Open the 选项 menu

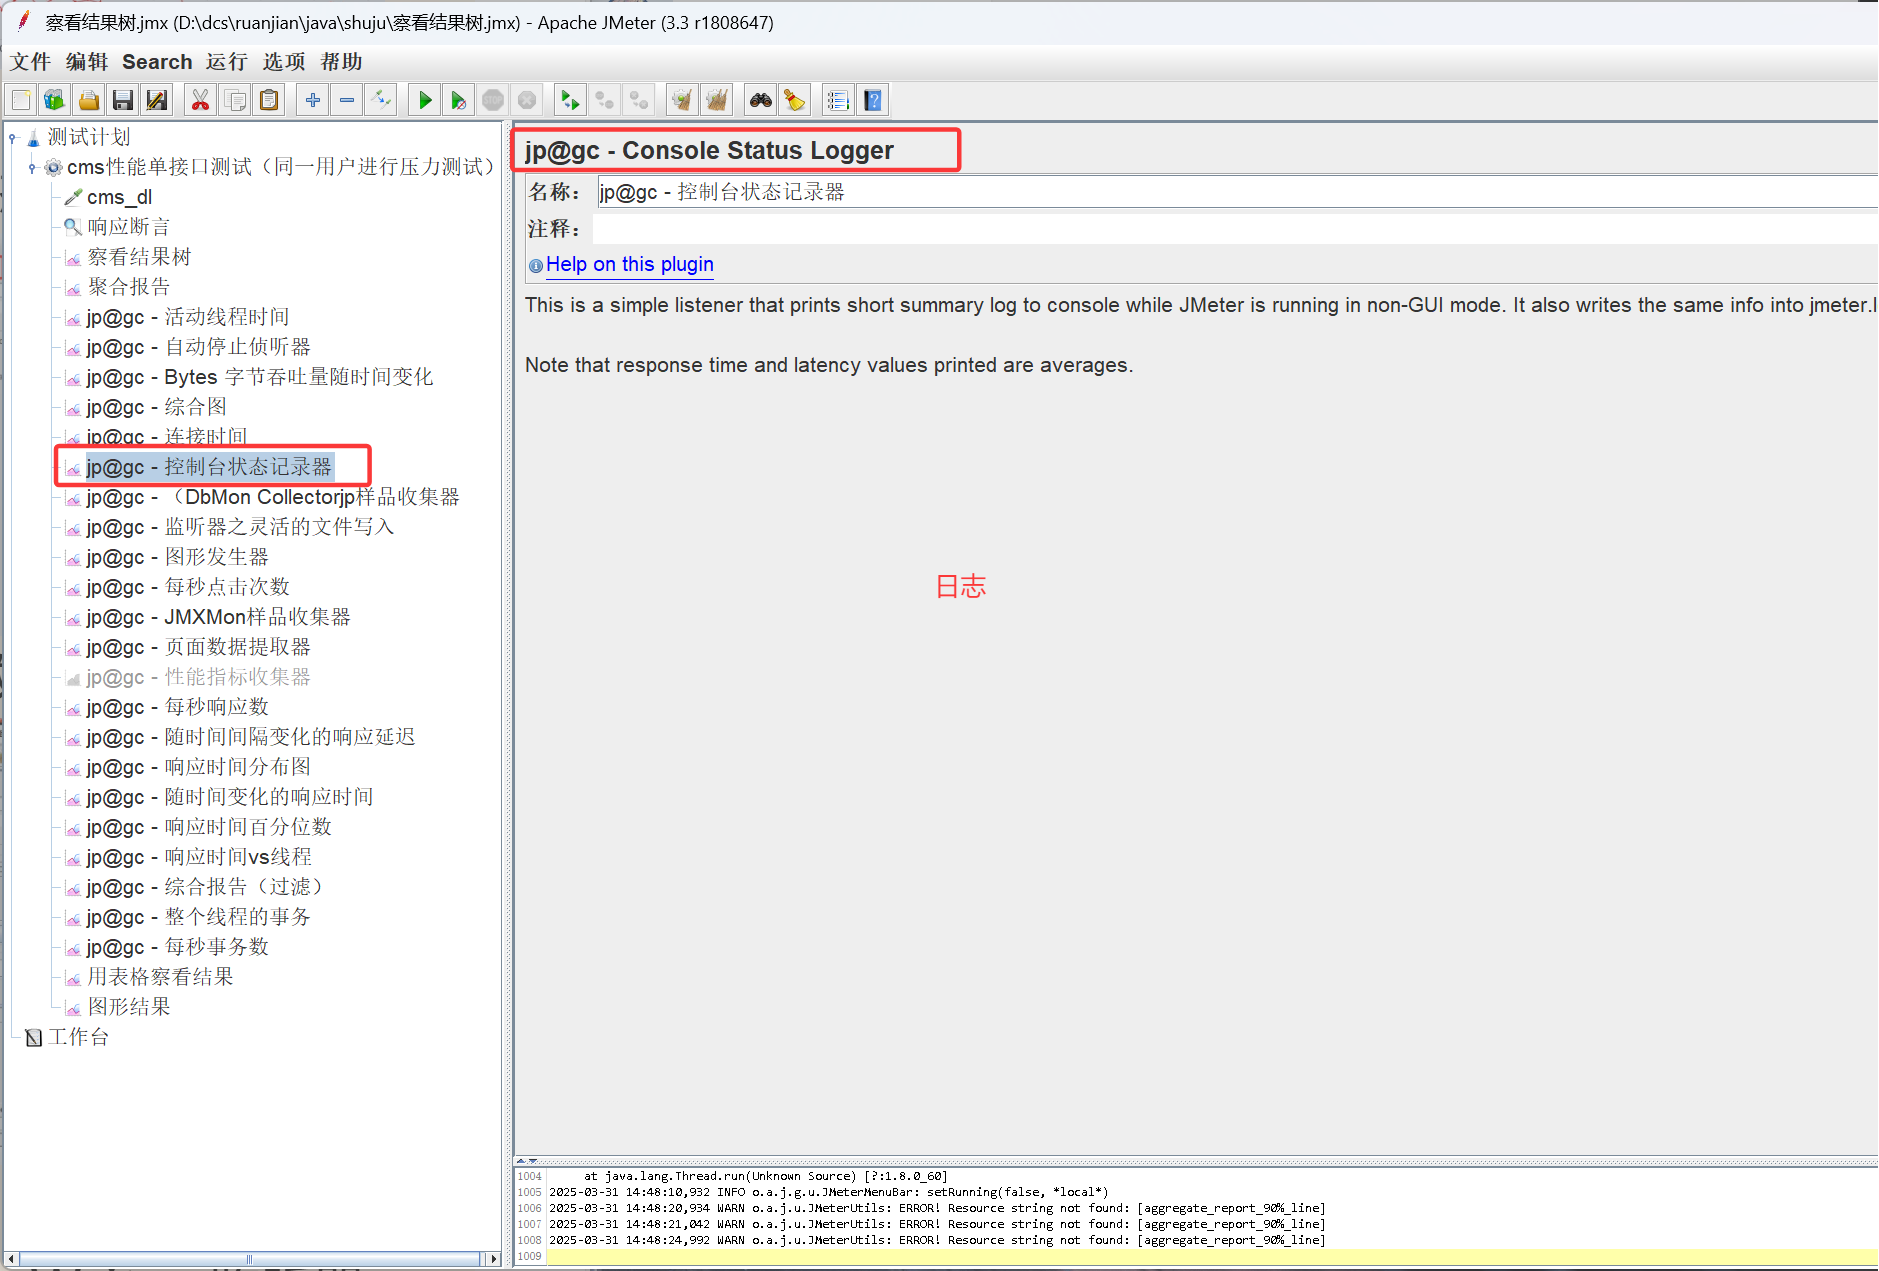tap(284, 62)
